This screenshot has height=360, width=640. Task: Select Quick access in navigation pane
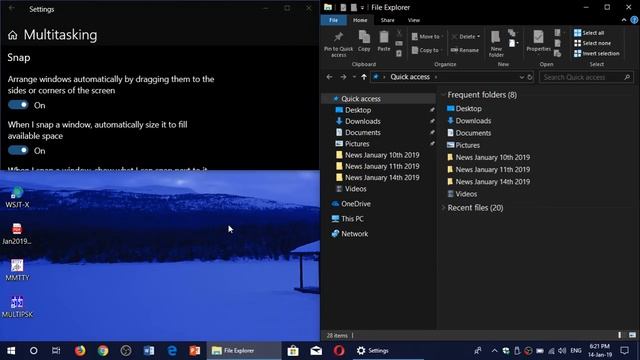click(379, 99)
